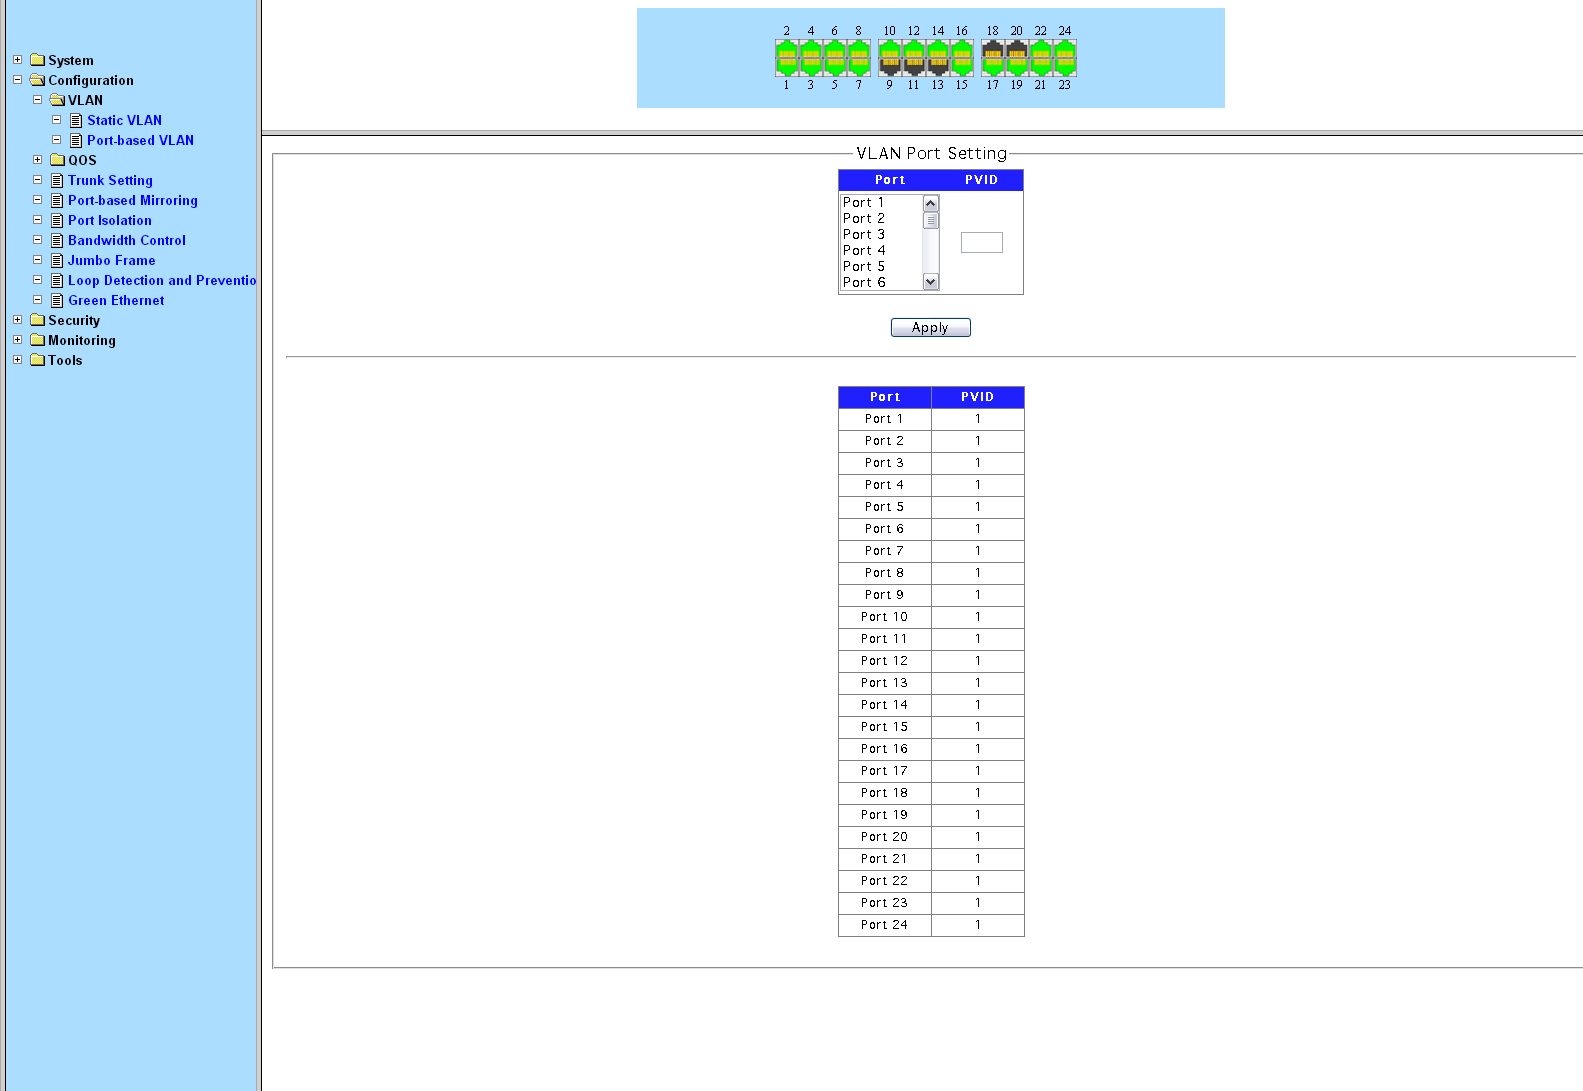Screen dimensions: 1583x1091
Task: Go to the Bandwidth Control page
Action: (x=127, y=240)
